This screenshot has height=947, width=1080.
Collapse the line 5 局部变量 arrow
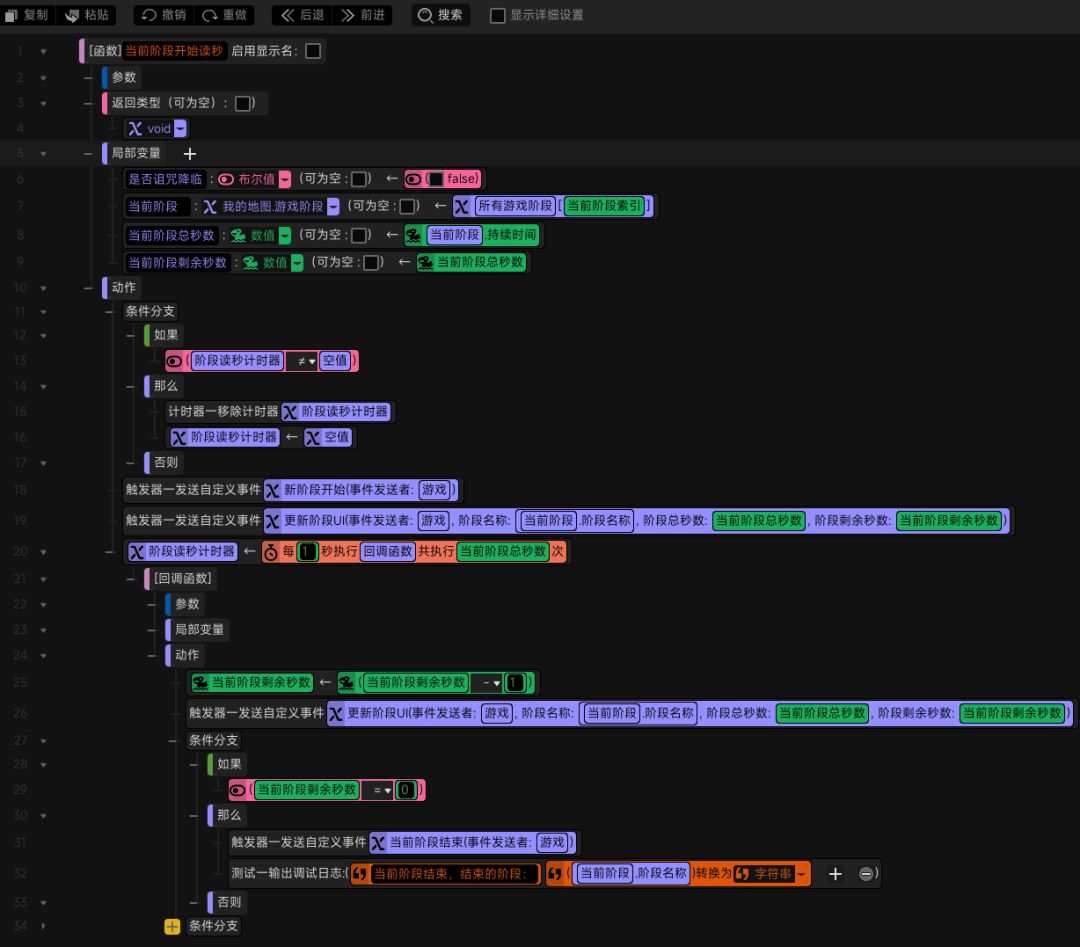point(43,154)
